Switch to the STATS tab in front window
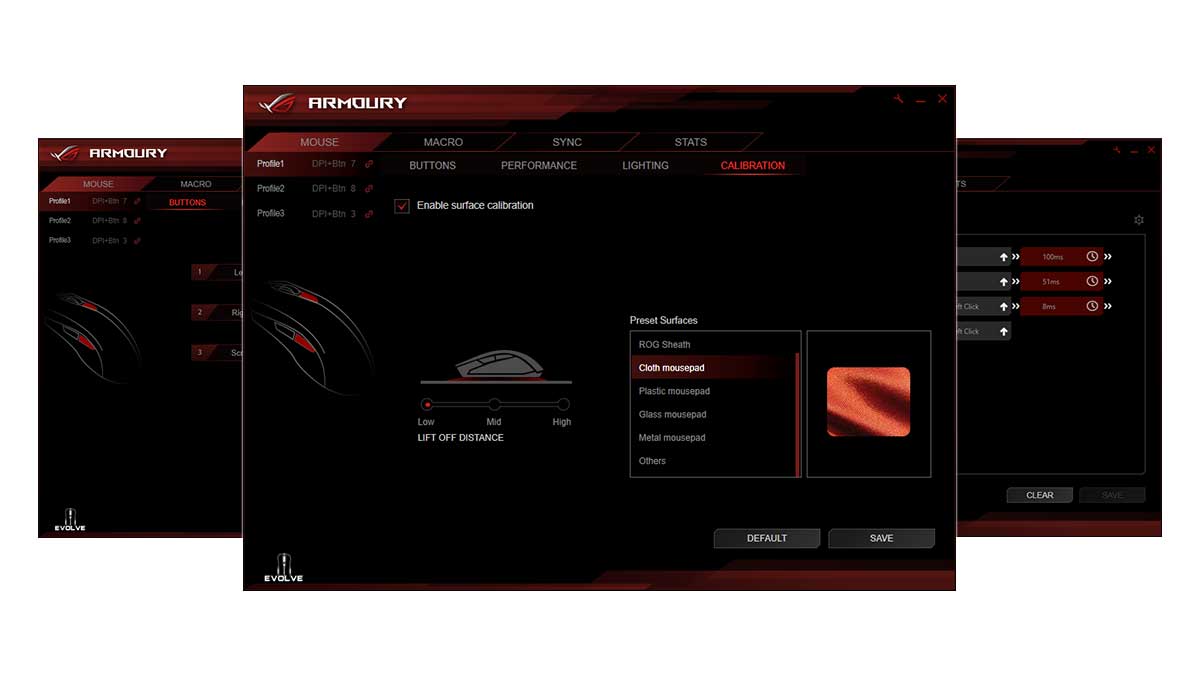Viewport: 1200px width, 676px height. coord(691,142)
